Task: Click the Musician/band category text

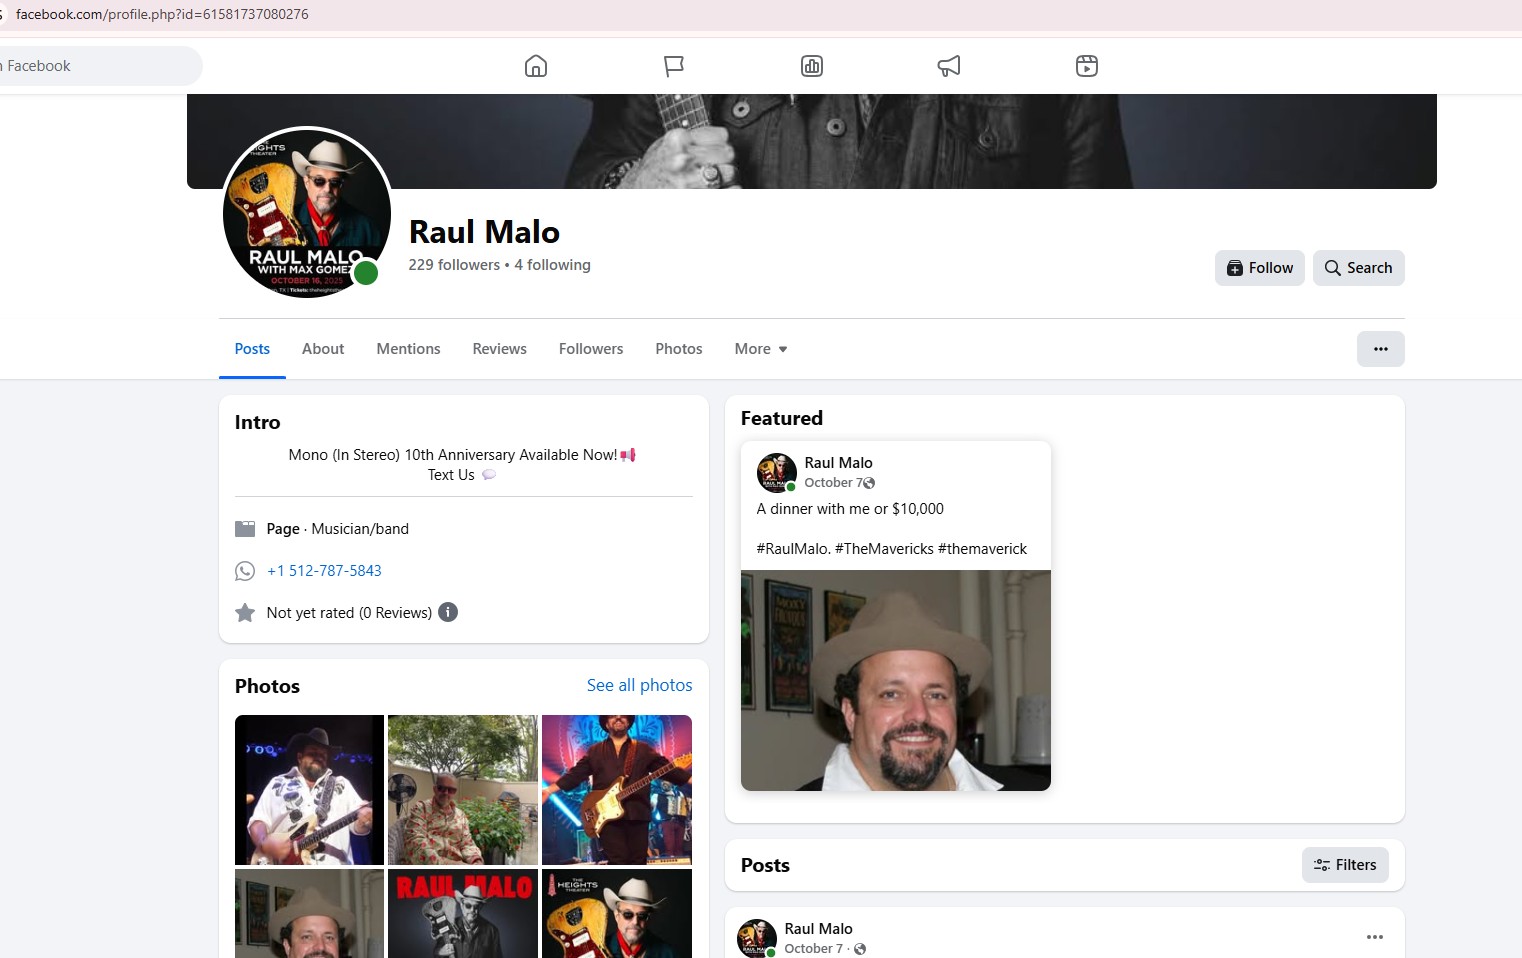Action: [x=360, y=529]
